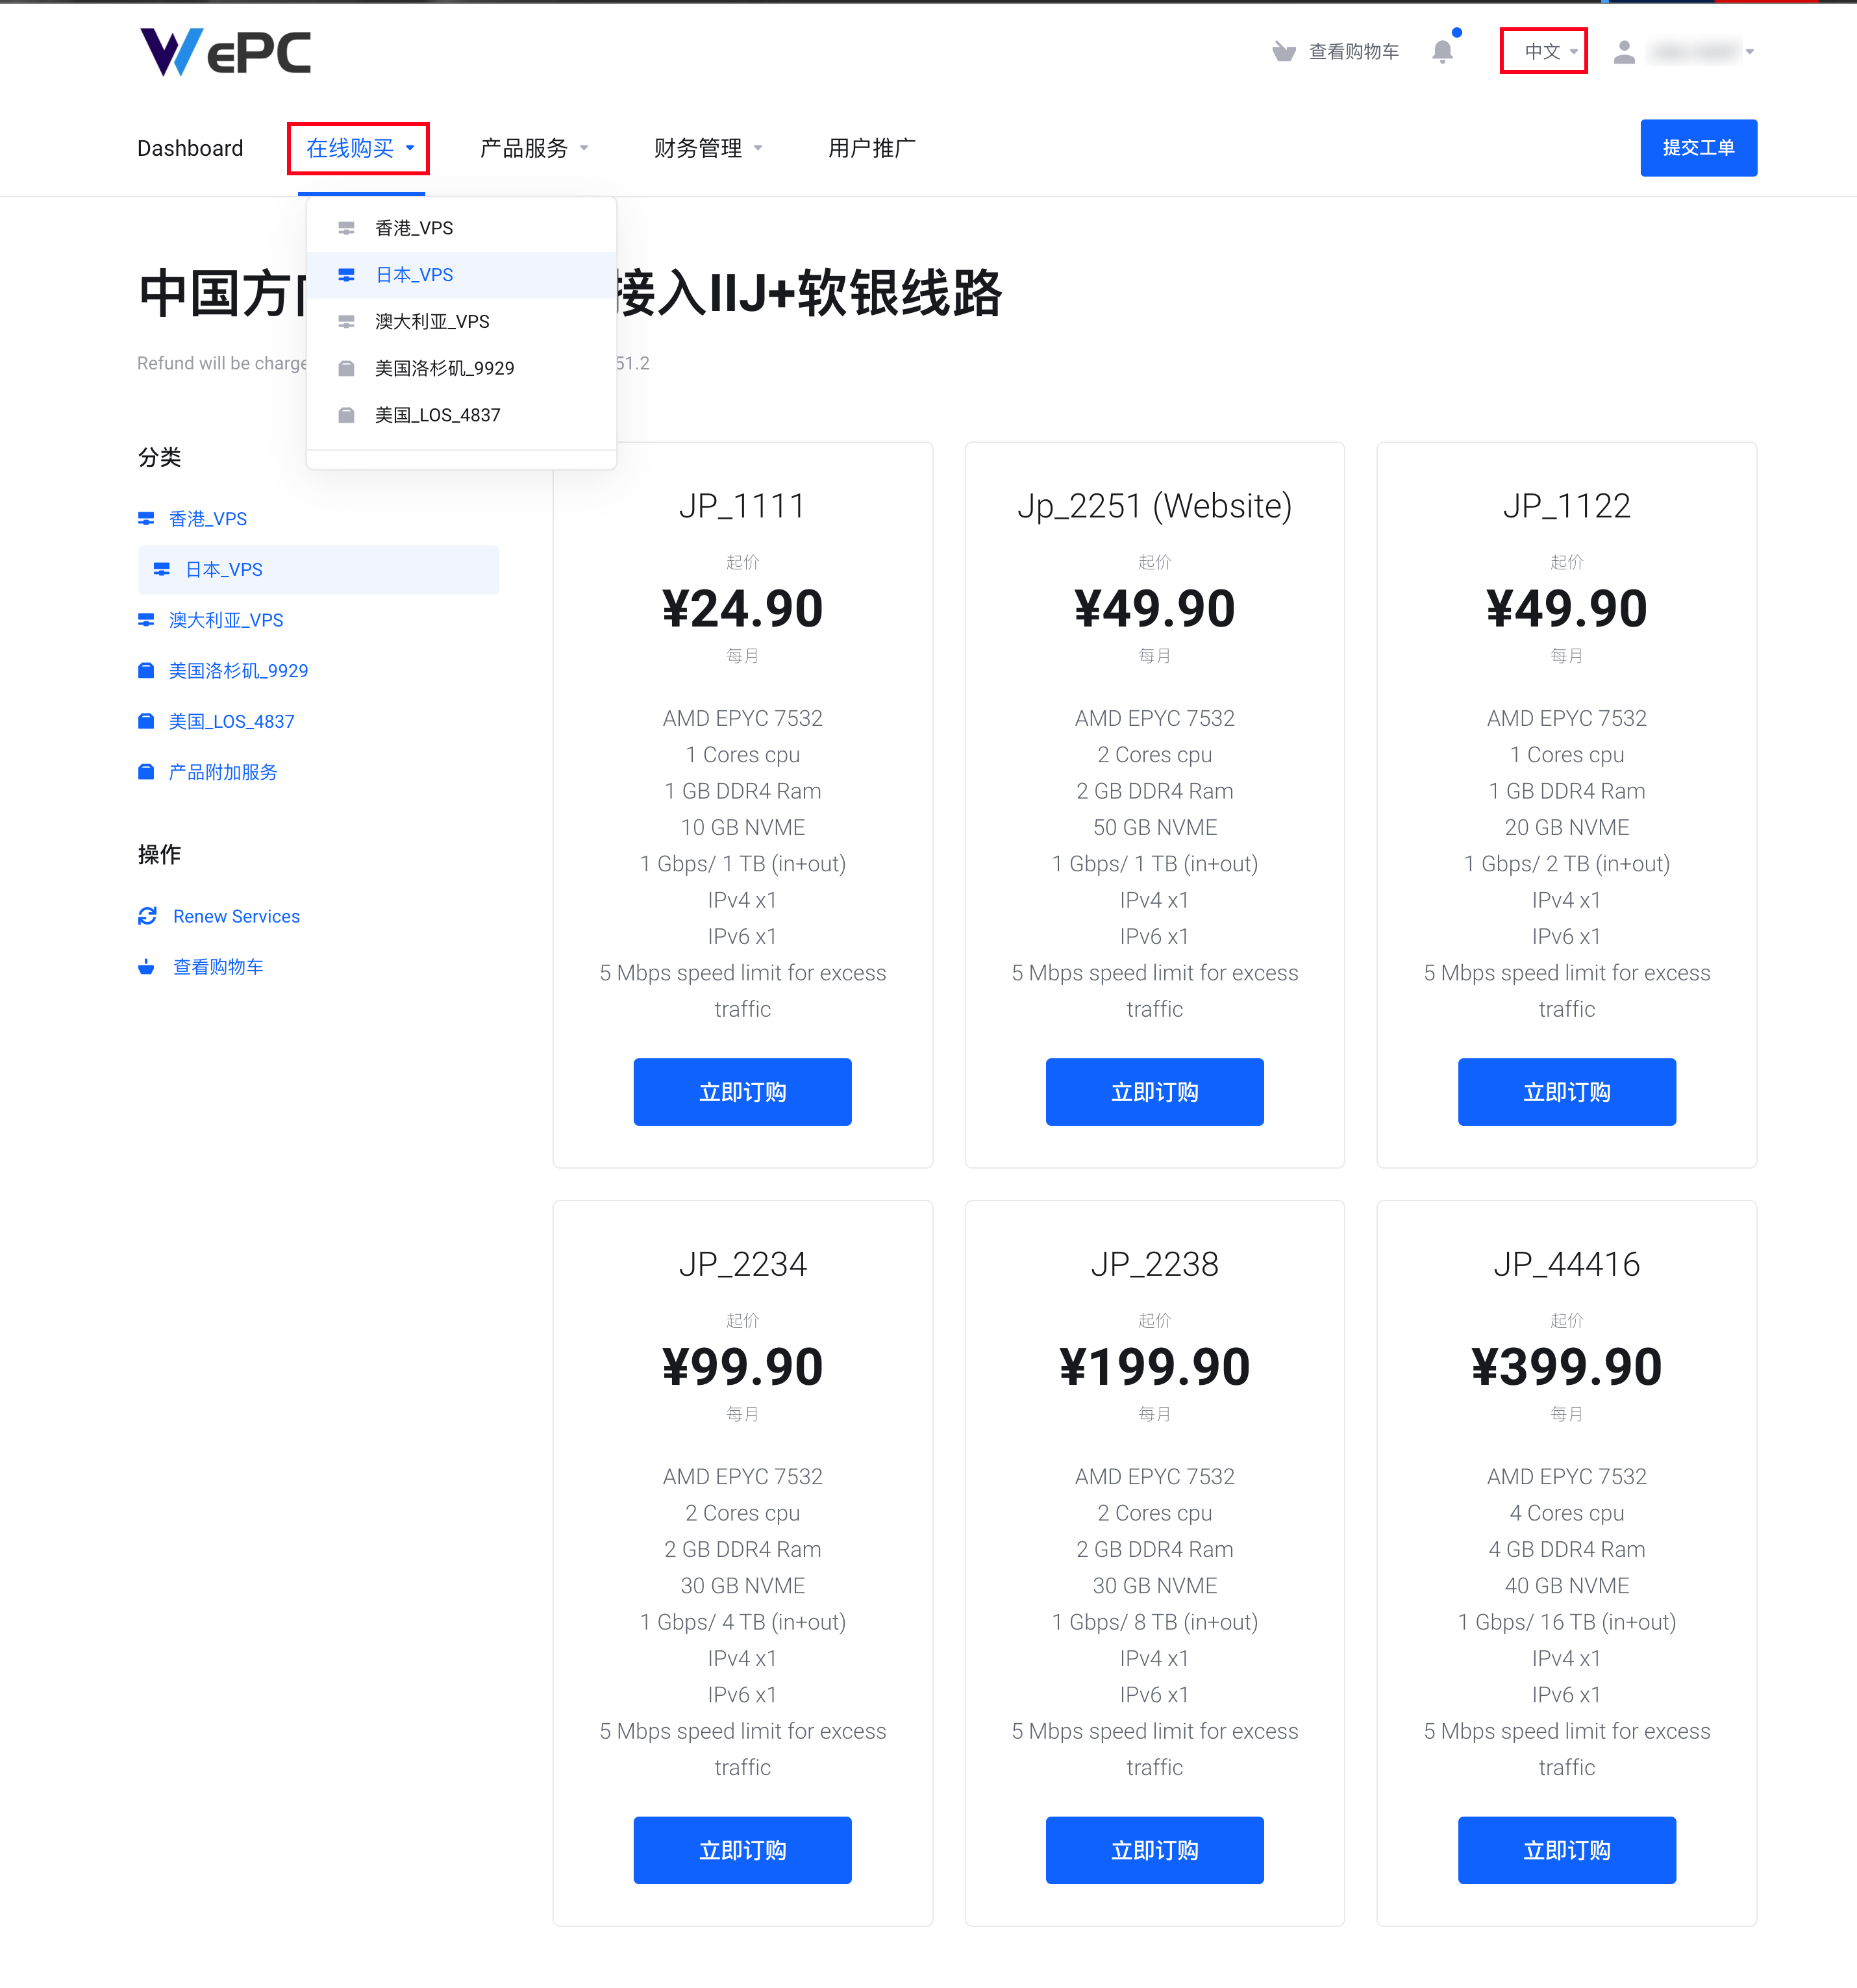Expand the 财务管理 dropdown menu
Image resolution: width=1857 pixels, height=1988 pixels.
pos(707,148)
